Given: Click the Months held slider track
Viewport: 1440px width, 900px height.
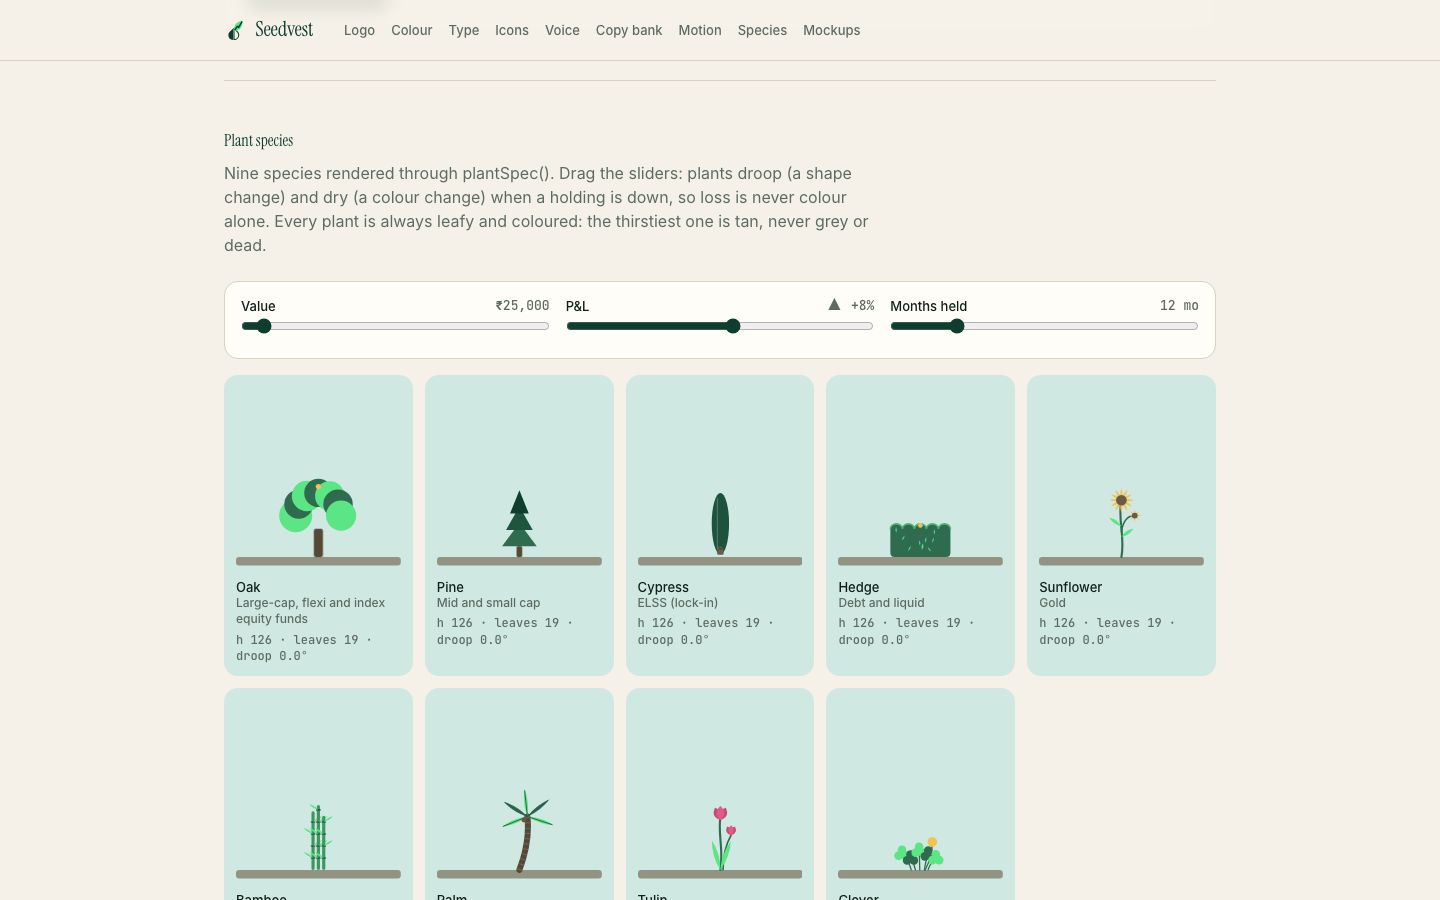Looking at the screenshot, I should point(1044,326).
